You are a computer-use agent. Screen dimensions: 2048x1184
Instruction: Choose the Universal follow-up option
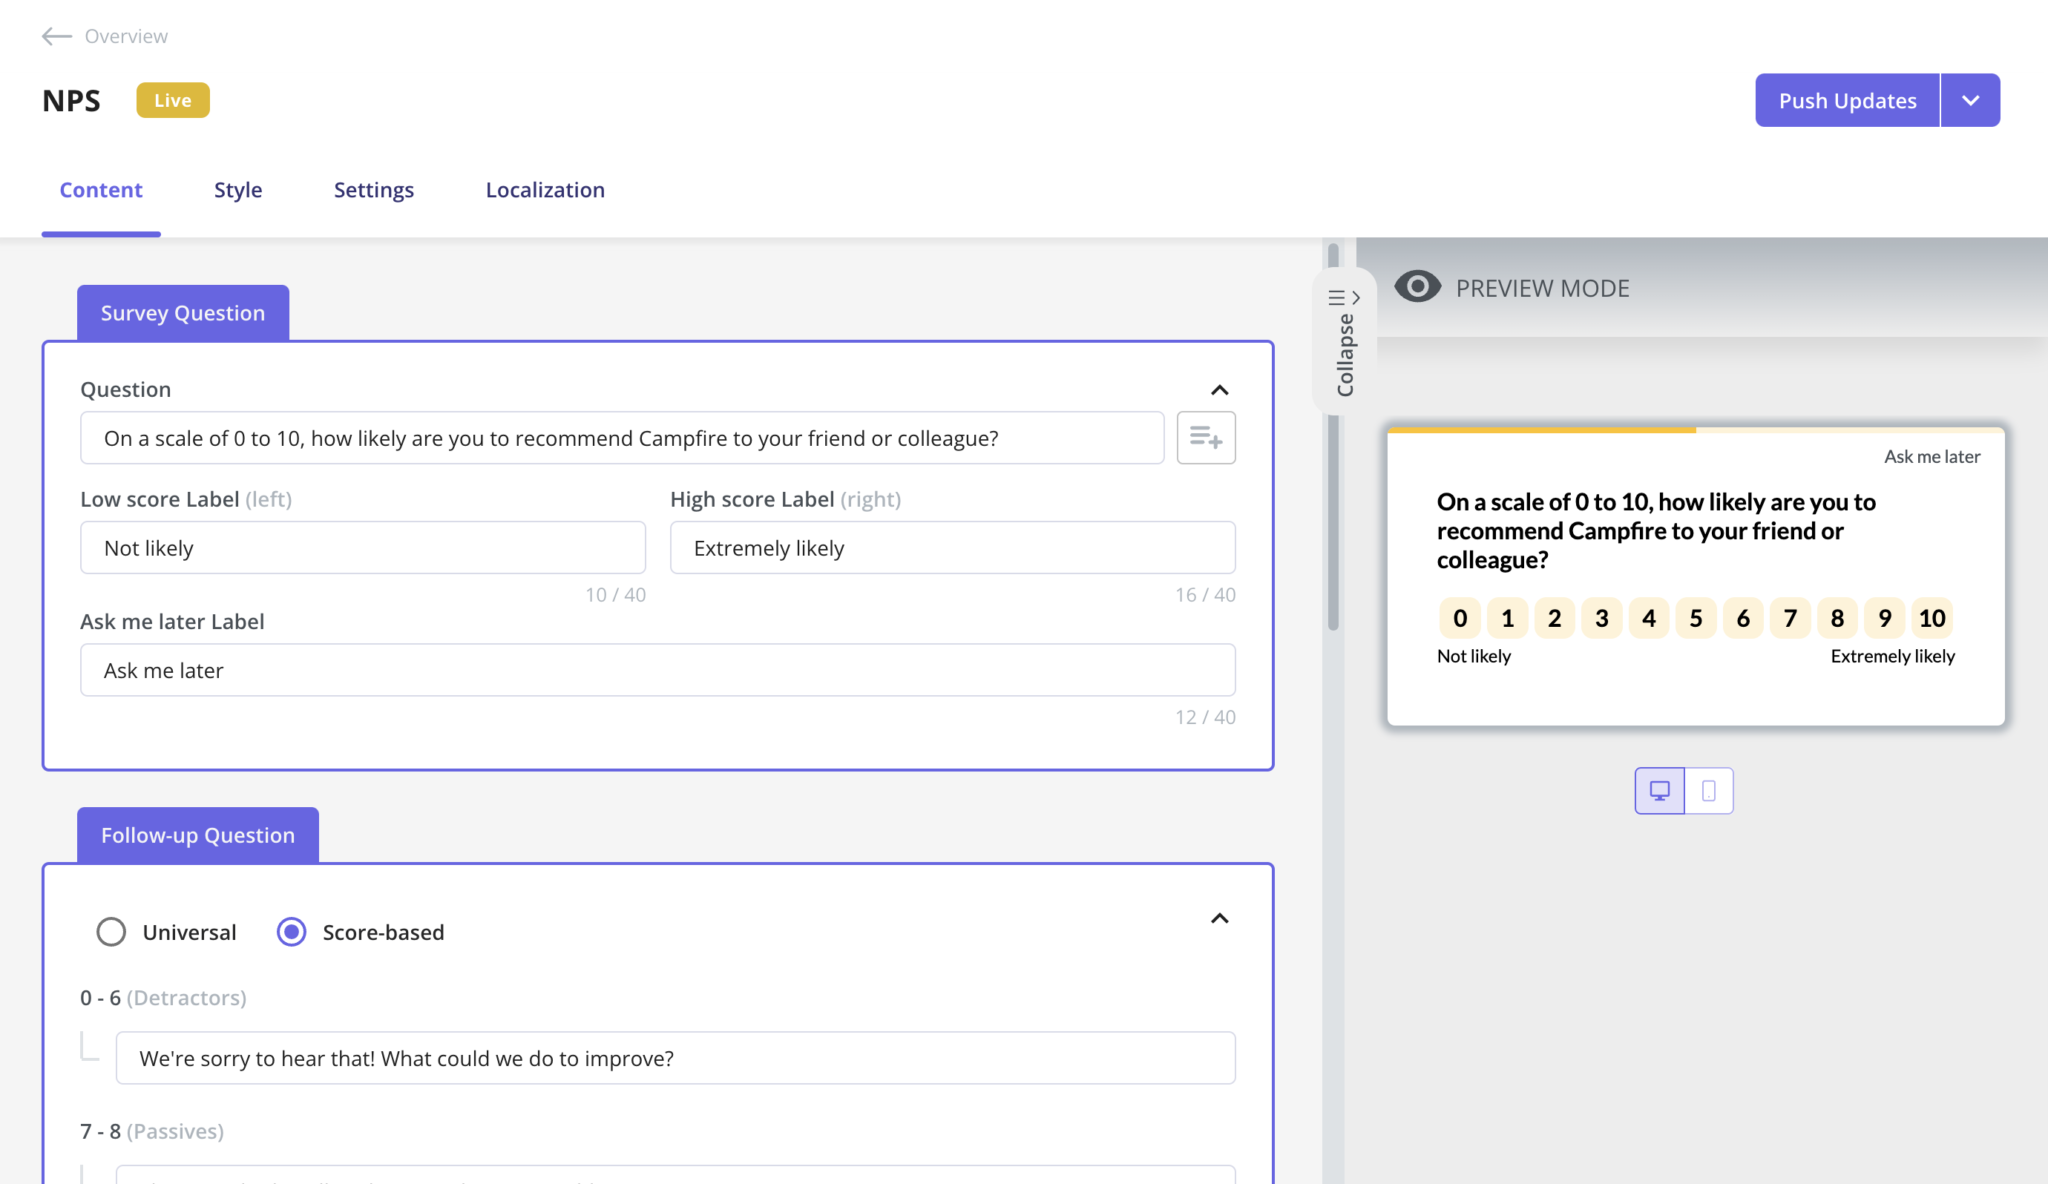pyautogui.click(x=111, y=932)
